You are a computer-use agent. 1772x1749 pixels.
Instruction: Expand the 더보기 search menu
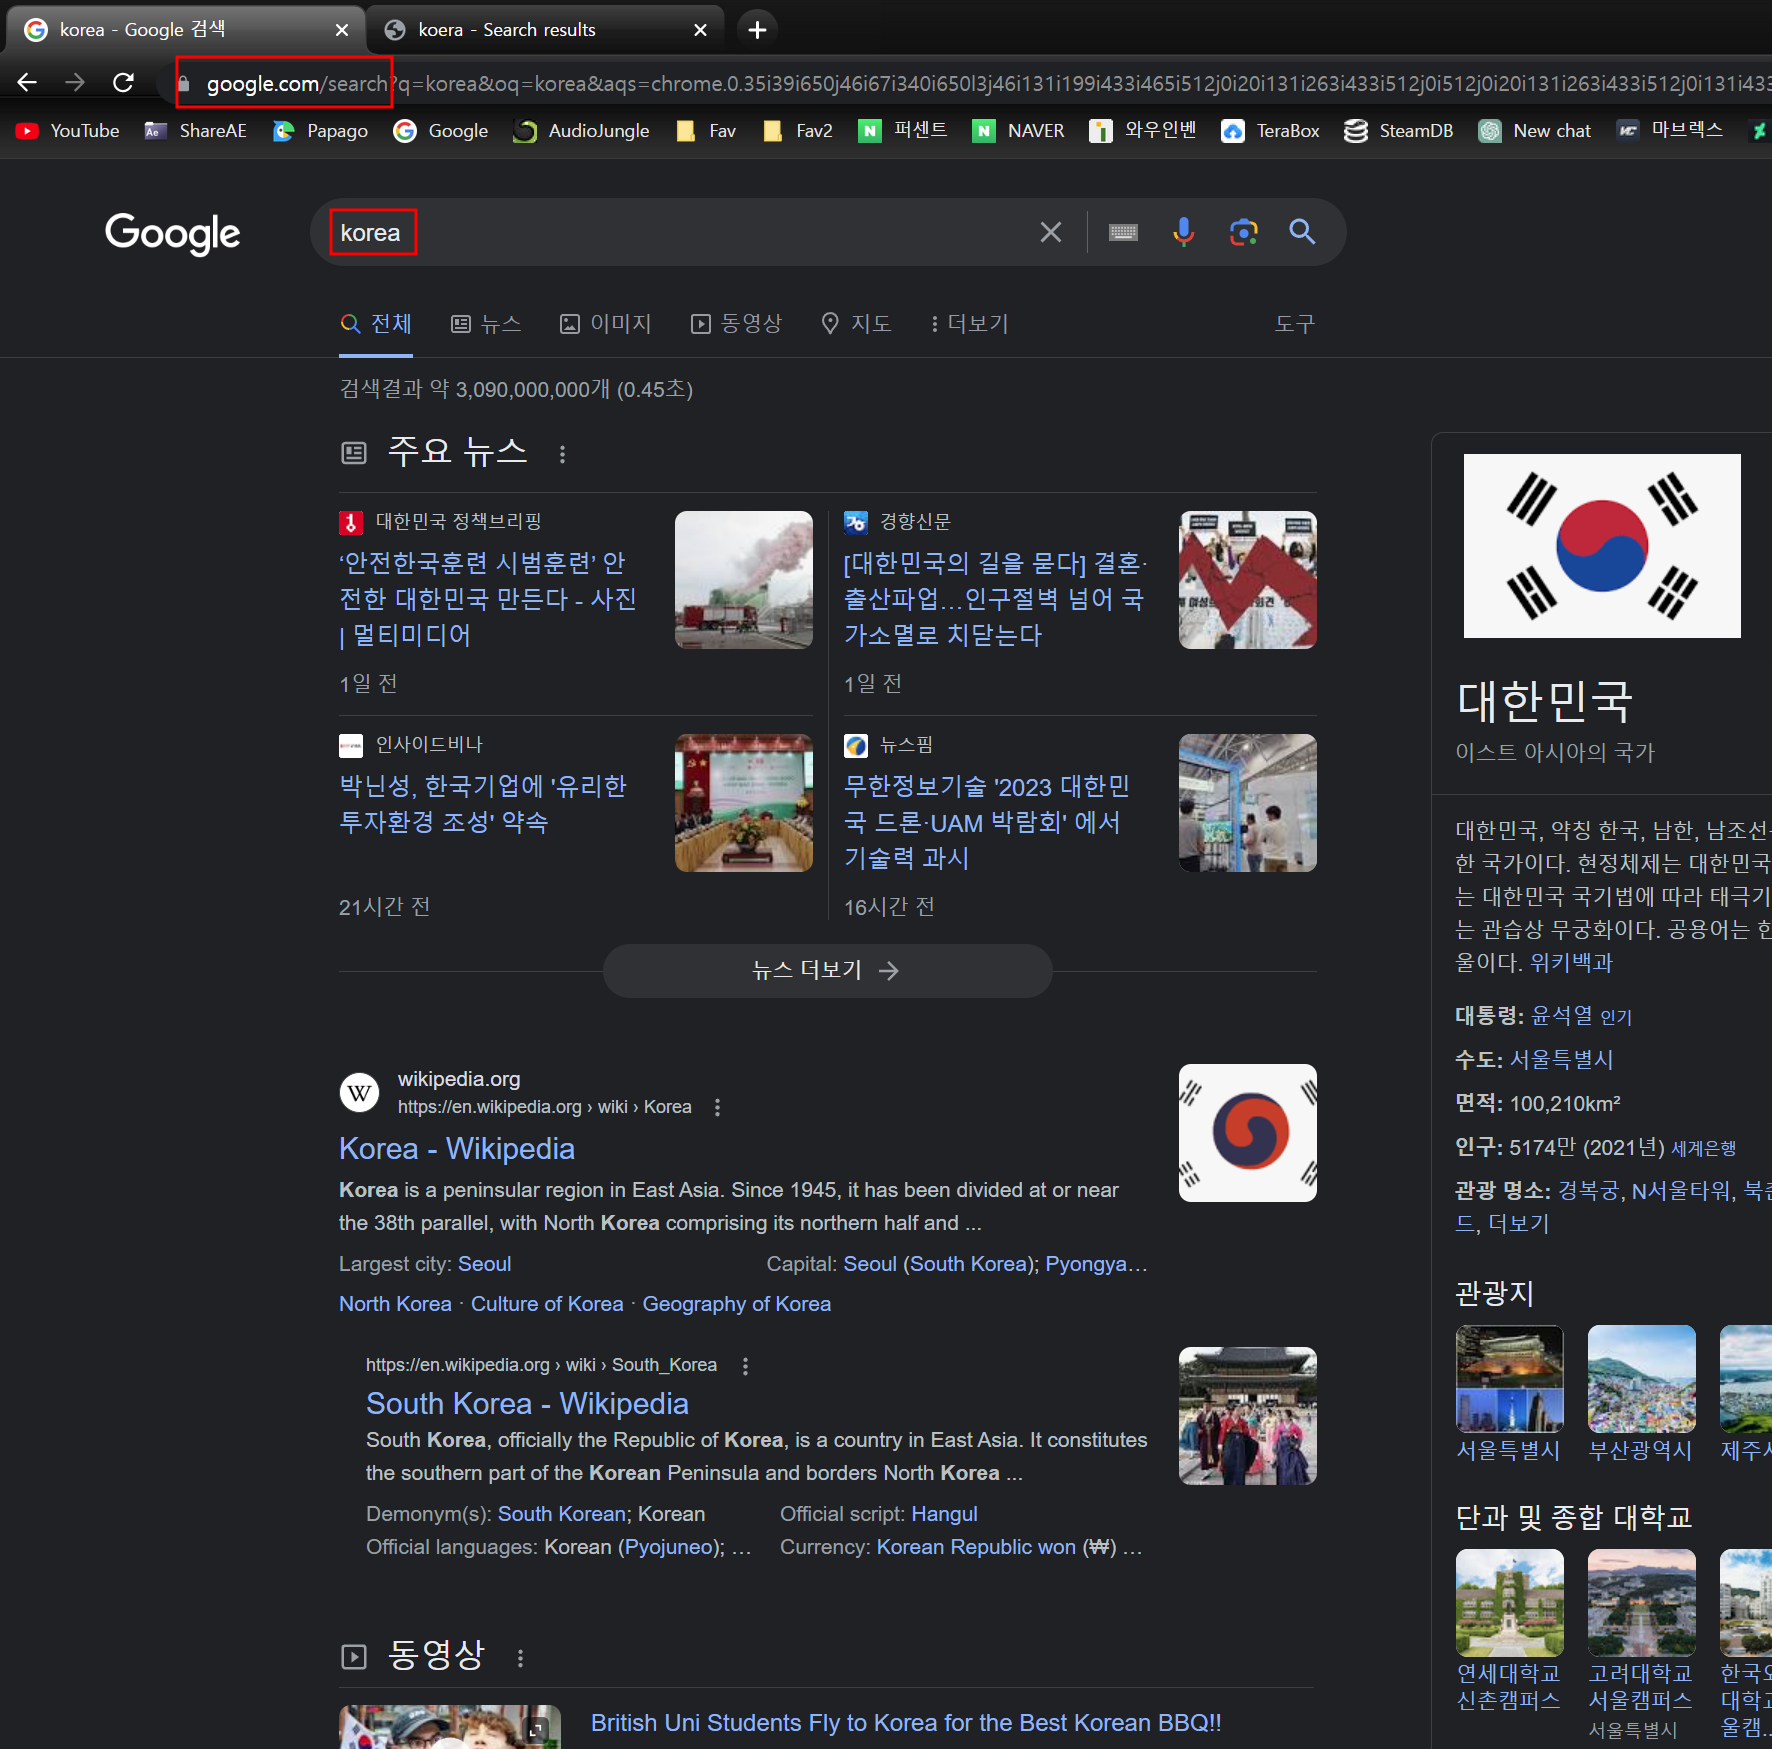tap(969, 324)
